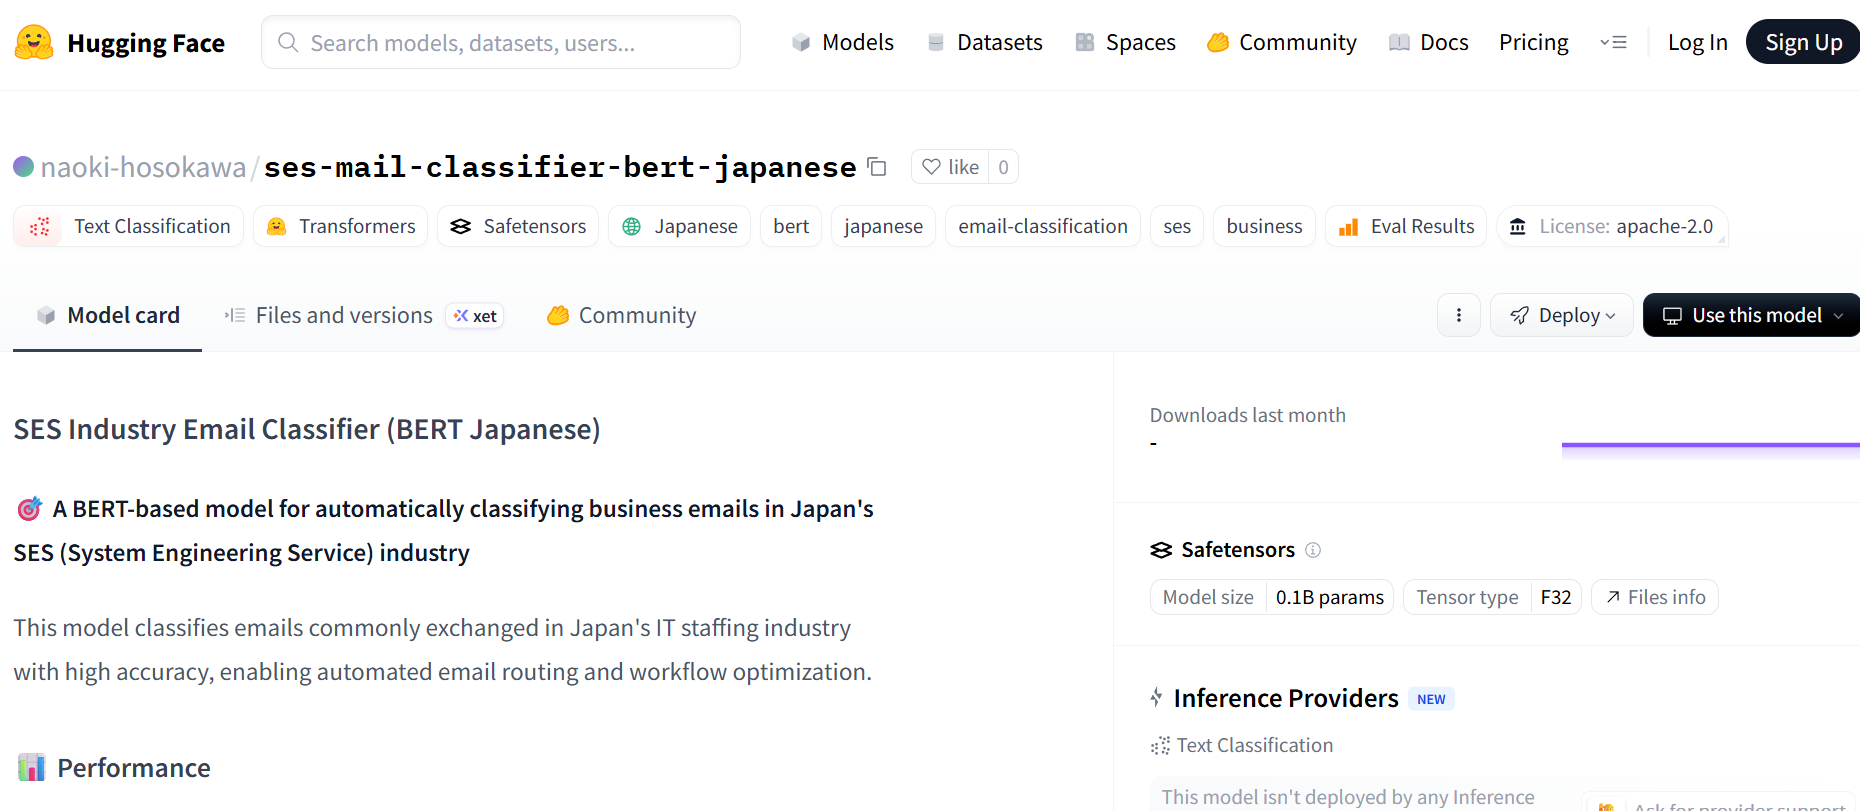Go to Models in the top navigation
1860x811 pixels.
(x=843, y=42)
